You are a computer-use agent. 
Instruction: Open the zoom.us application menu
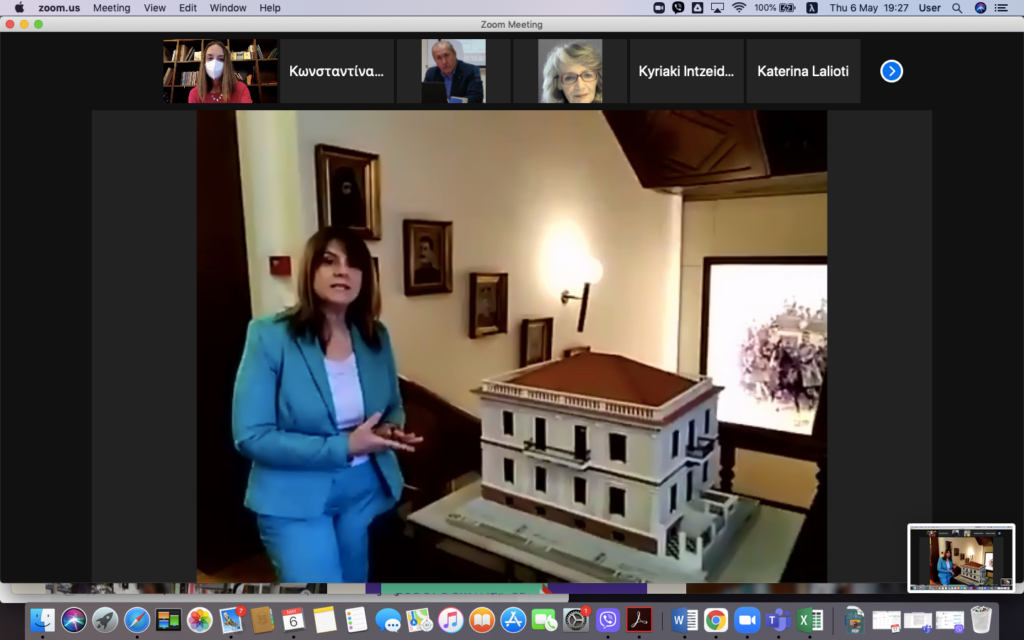59,8
